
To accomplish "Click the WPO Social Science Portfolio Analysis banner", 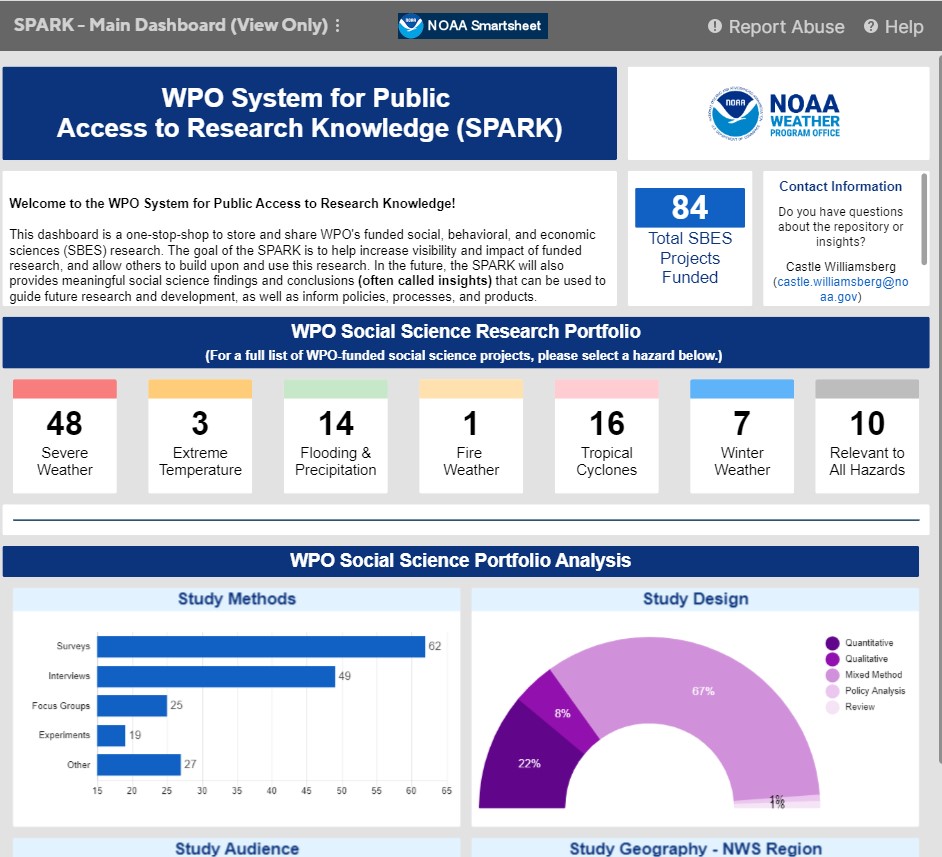I will click(461, 561).
